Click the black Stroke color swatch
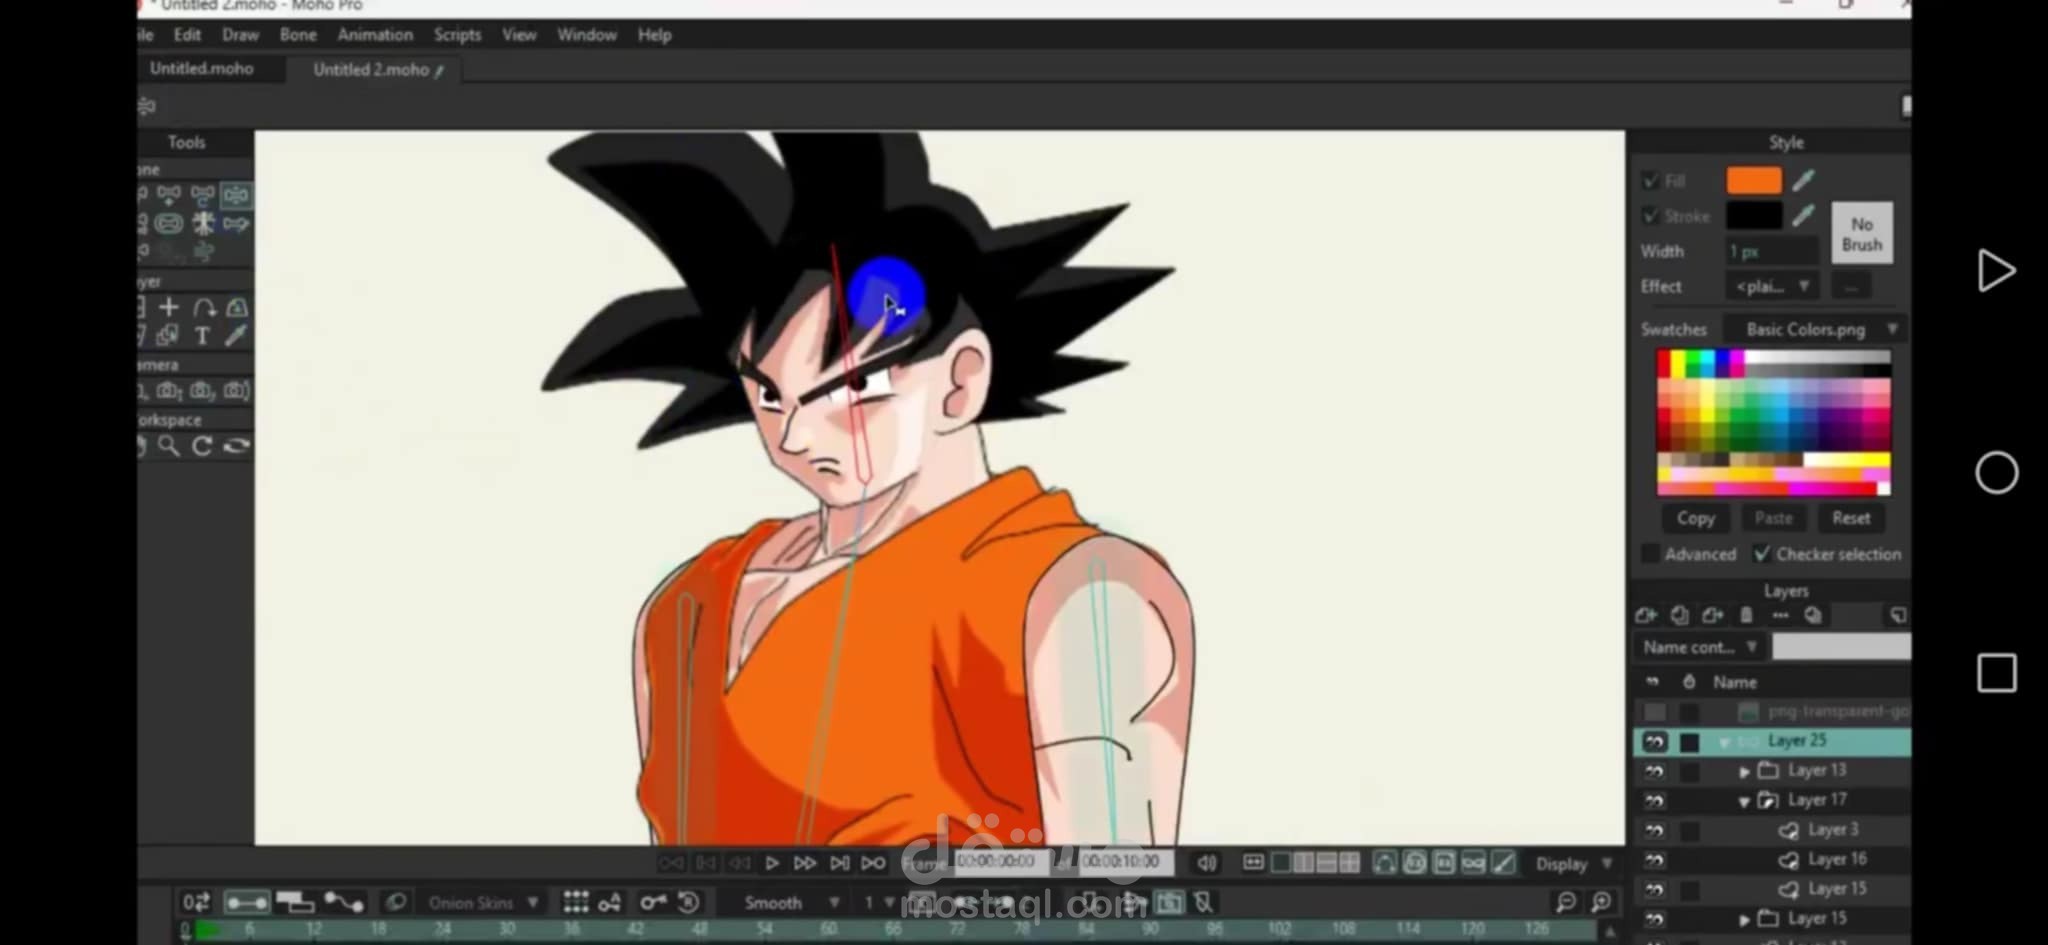Image resolution: width=2048 pixels, height=945 pixels. (x=1754, y=216)
